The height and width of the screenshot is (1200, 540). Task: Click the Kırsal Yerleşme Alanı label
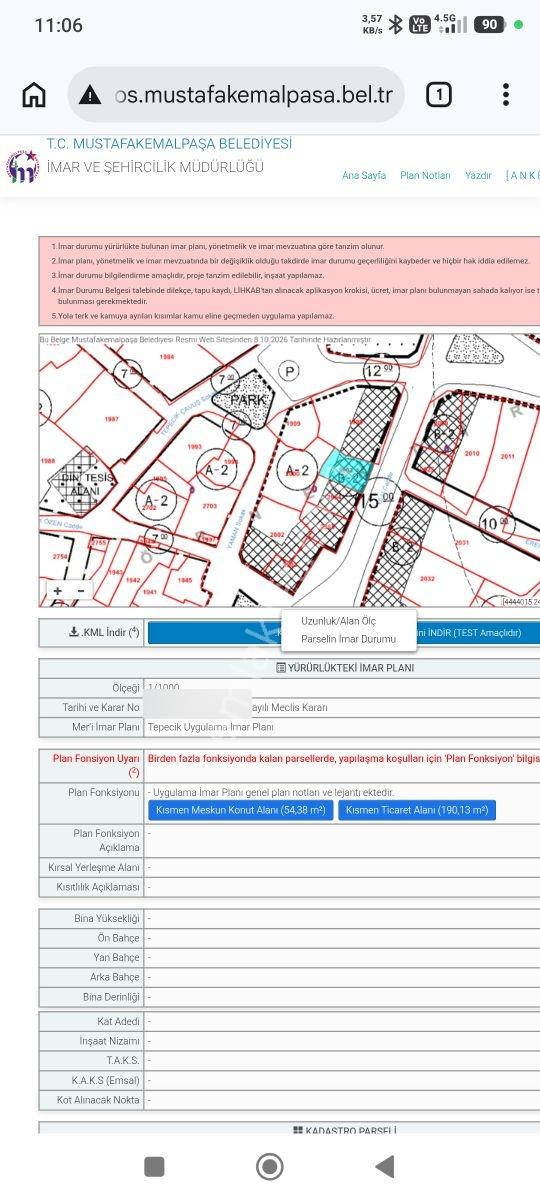pyautogui.click(x=94, y=867)
